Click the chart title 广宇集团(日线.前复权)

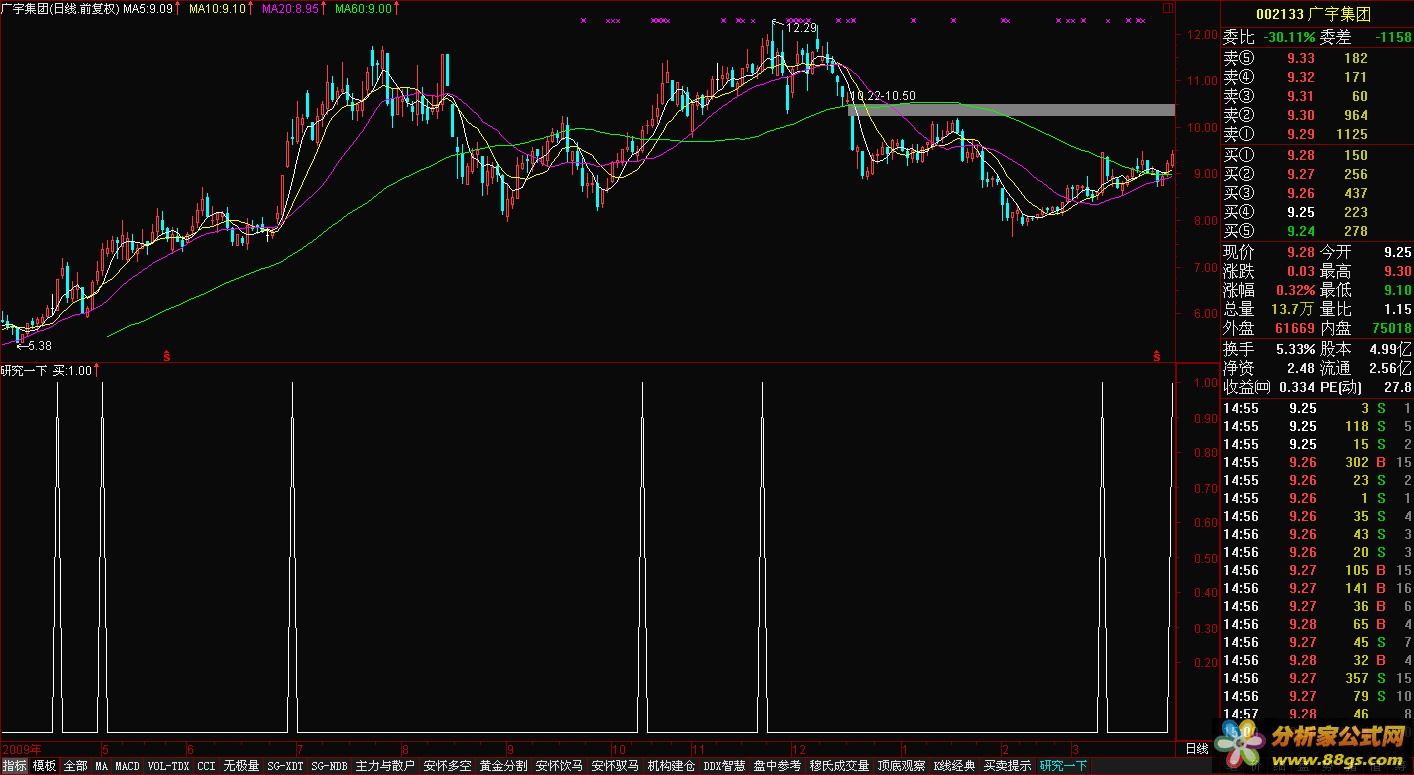point(61,8)
